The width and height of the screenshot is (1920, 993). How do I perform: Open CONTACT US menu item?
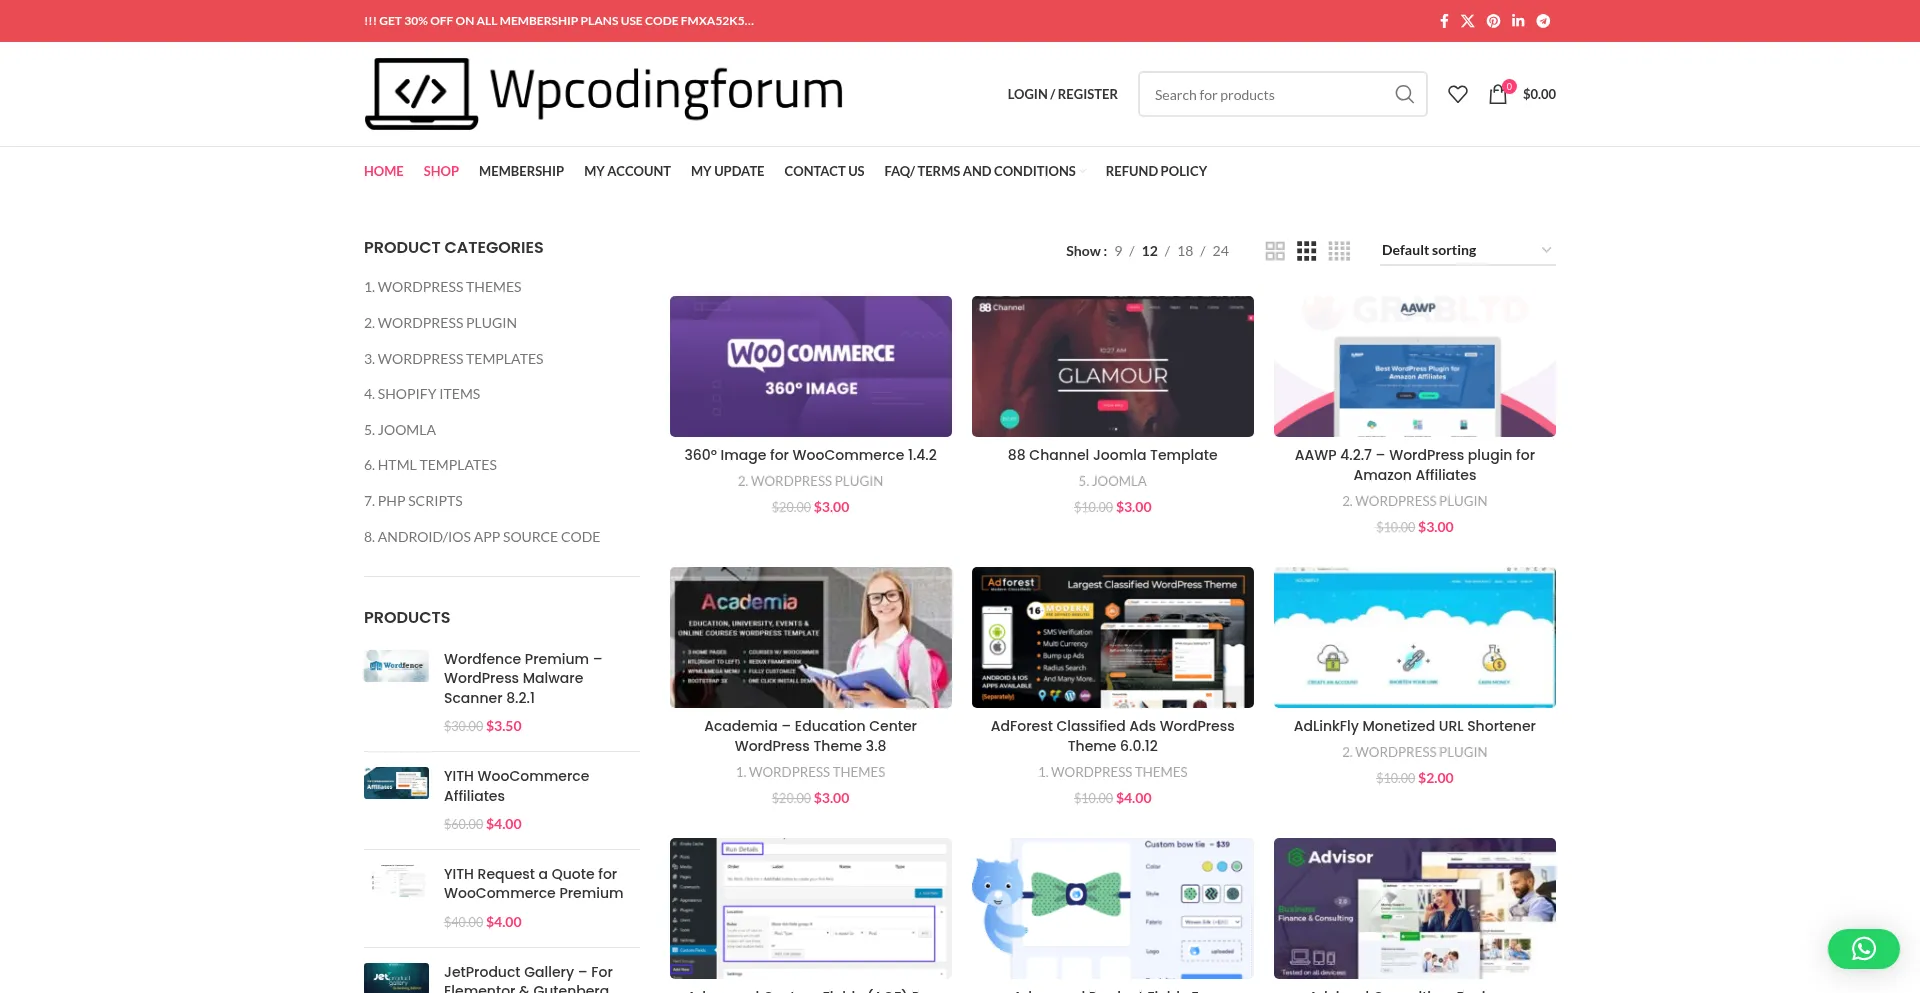(x=824, y=171)
